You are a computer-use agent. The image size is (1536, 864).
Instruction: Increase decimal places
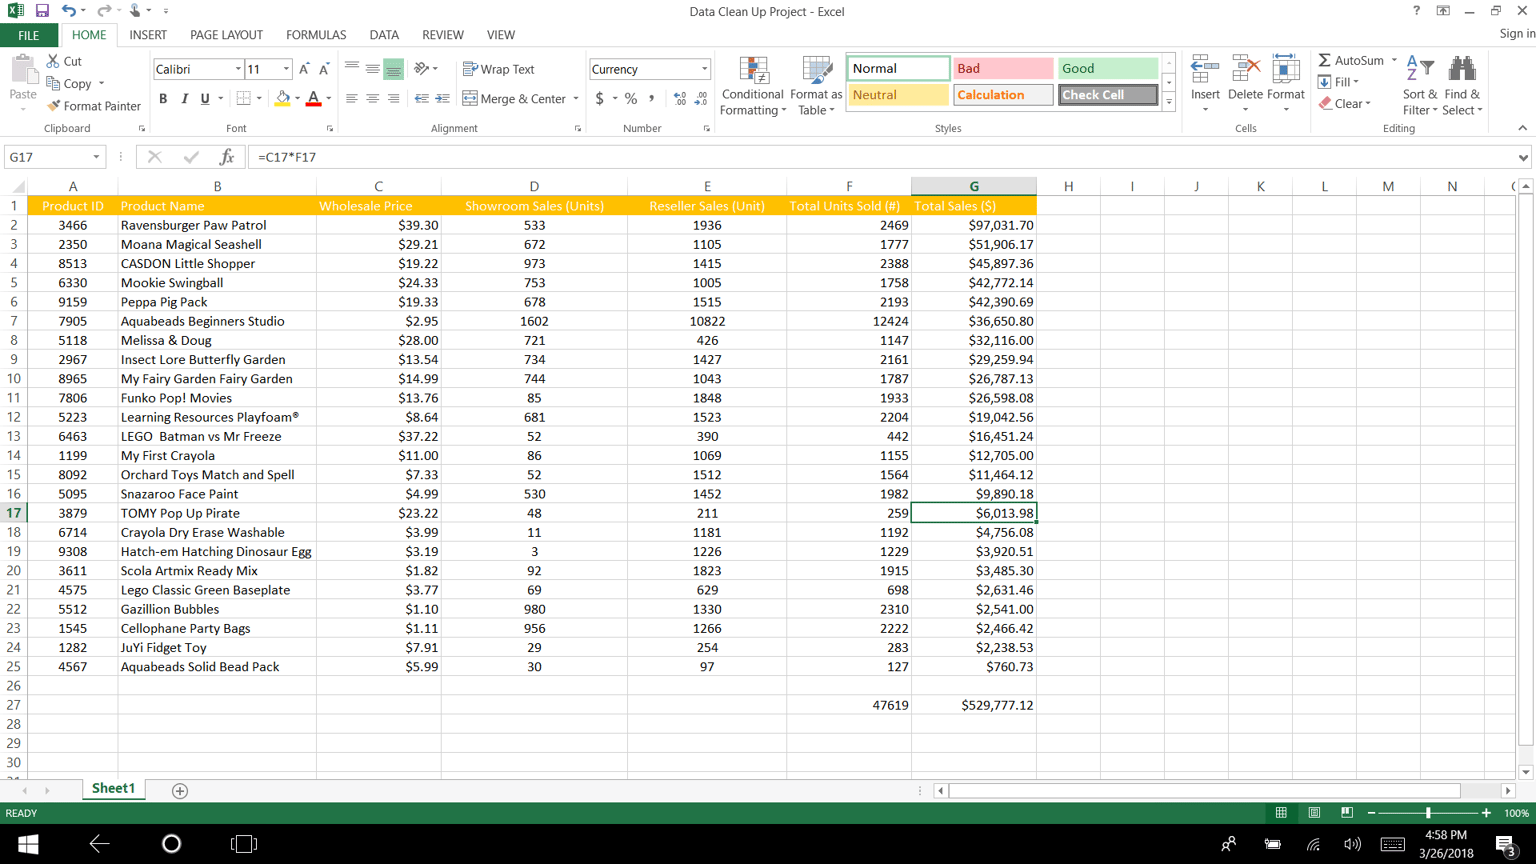tap(680, 99)
